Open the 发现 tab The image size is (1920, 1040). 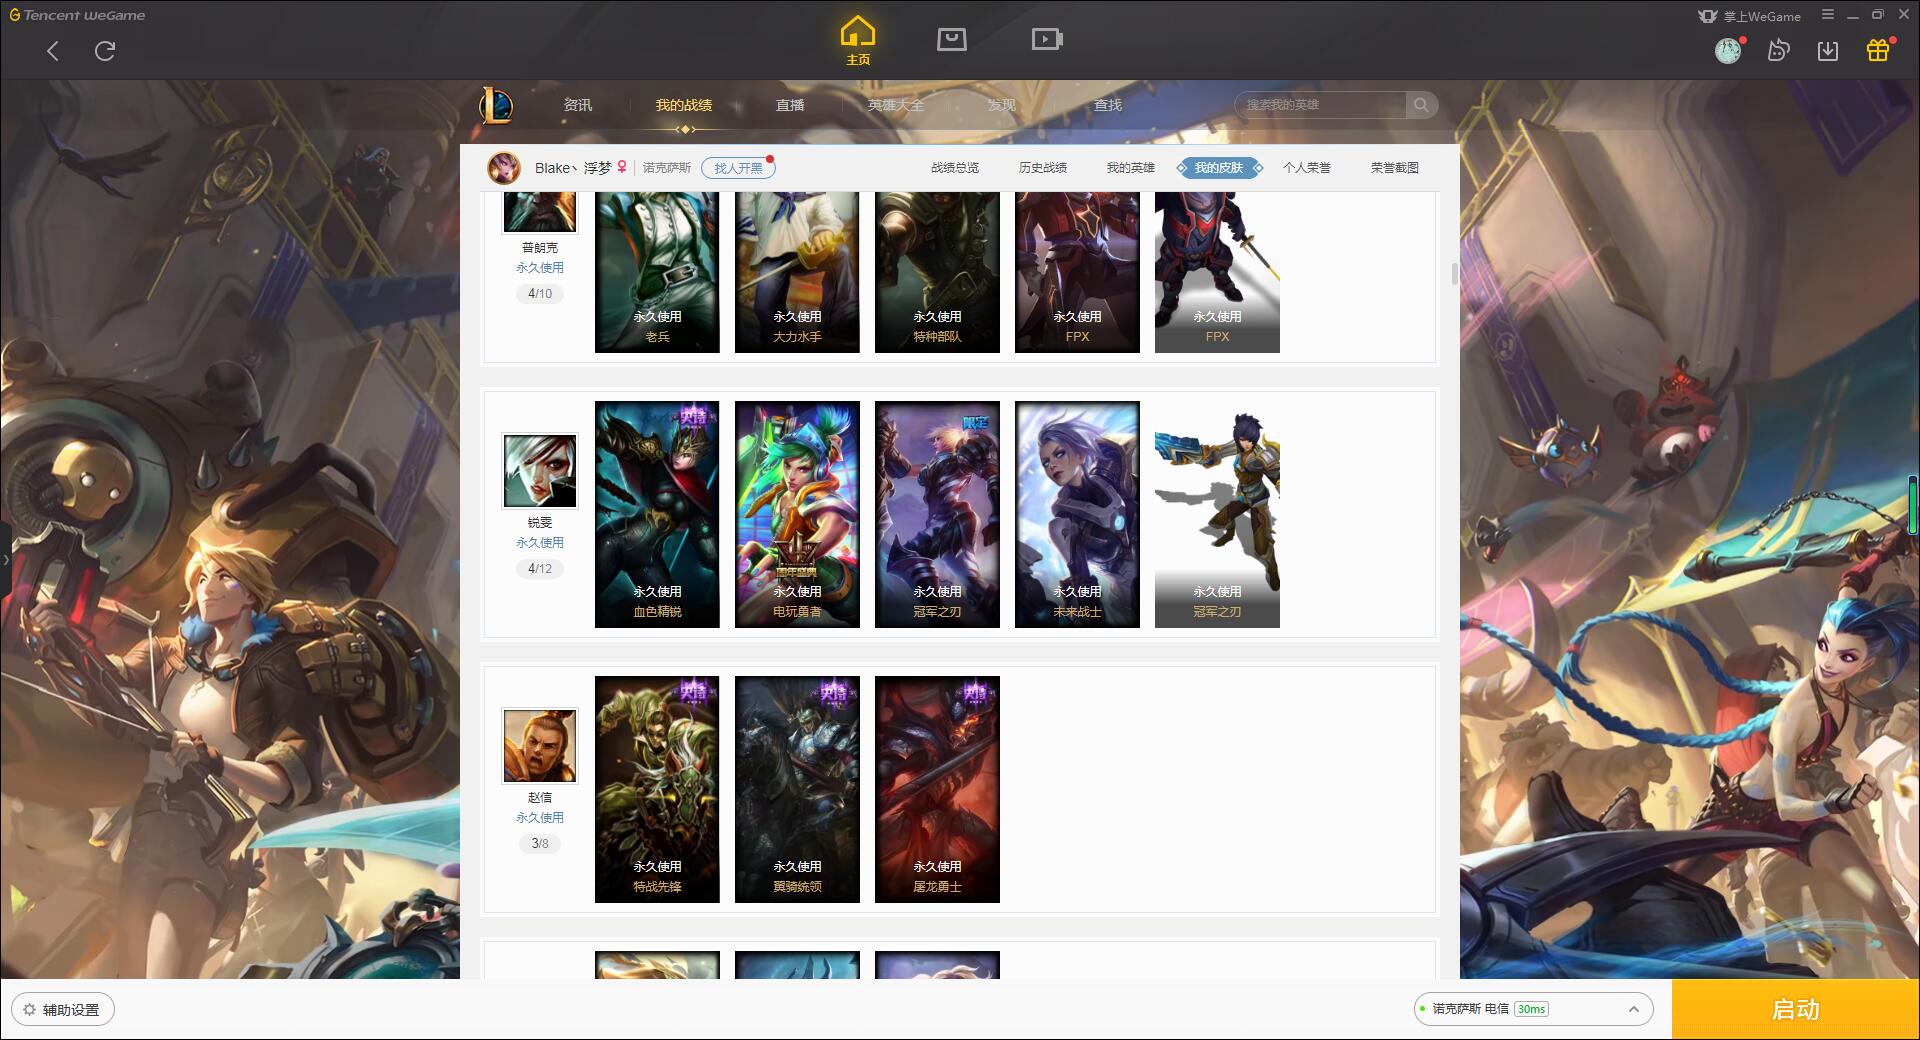point(1002,105)
